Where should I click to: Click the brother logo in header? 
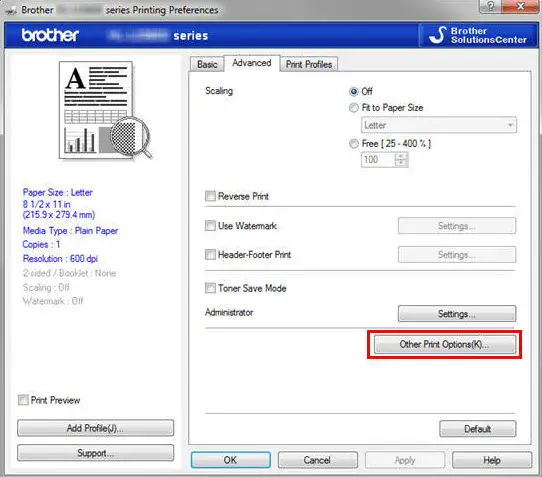click(x=50, y=35)
